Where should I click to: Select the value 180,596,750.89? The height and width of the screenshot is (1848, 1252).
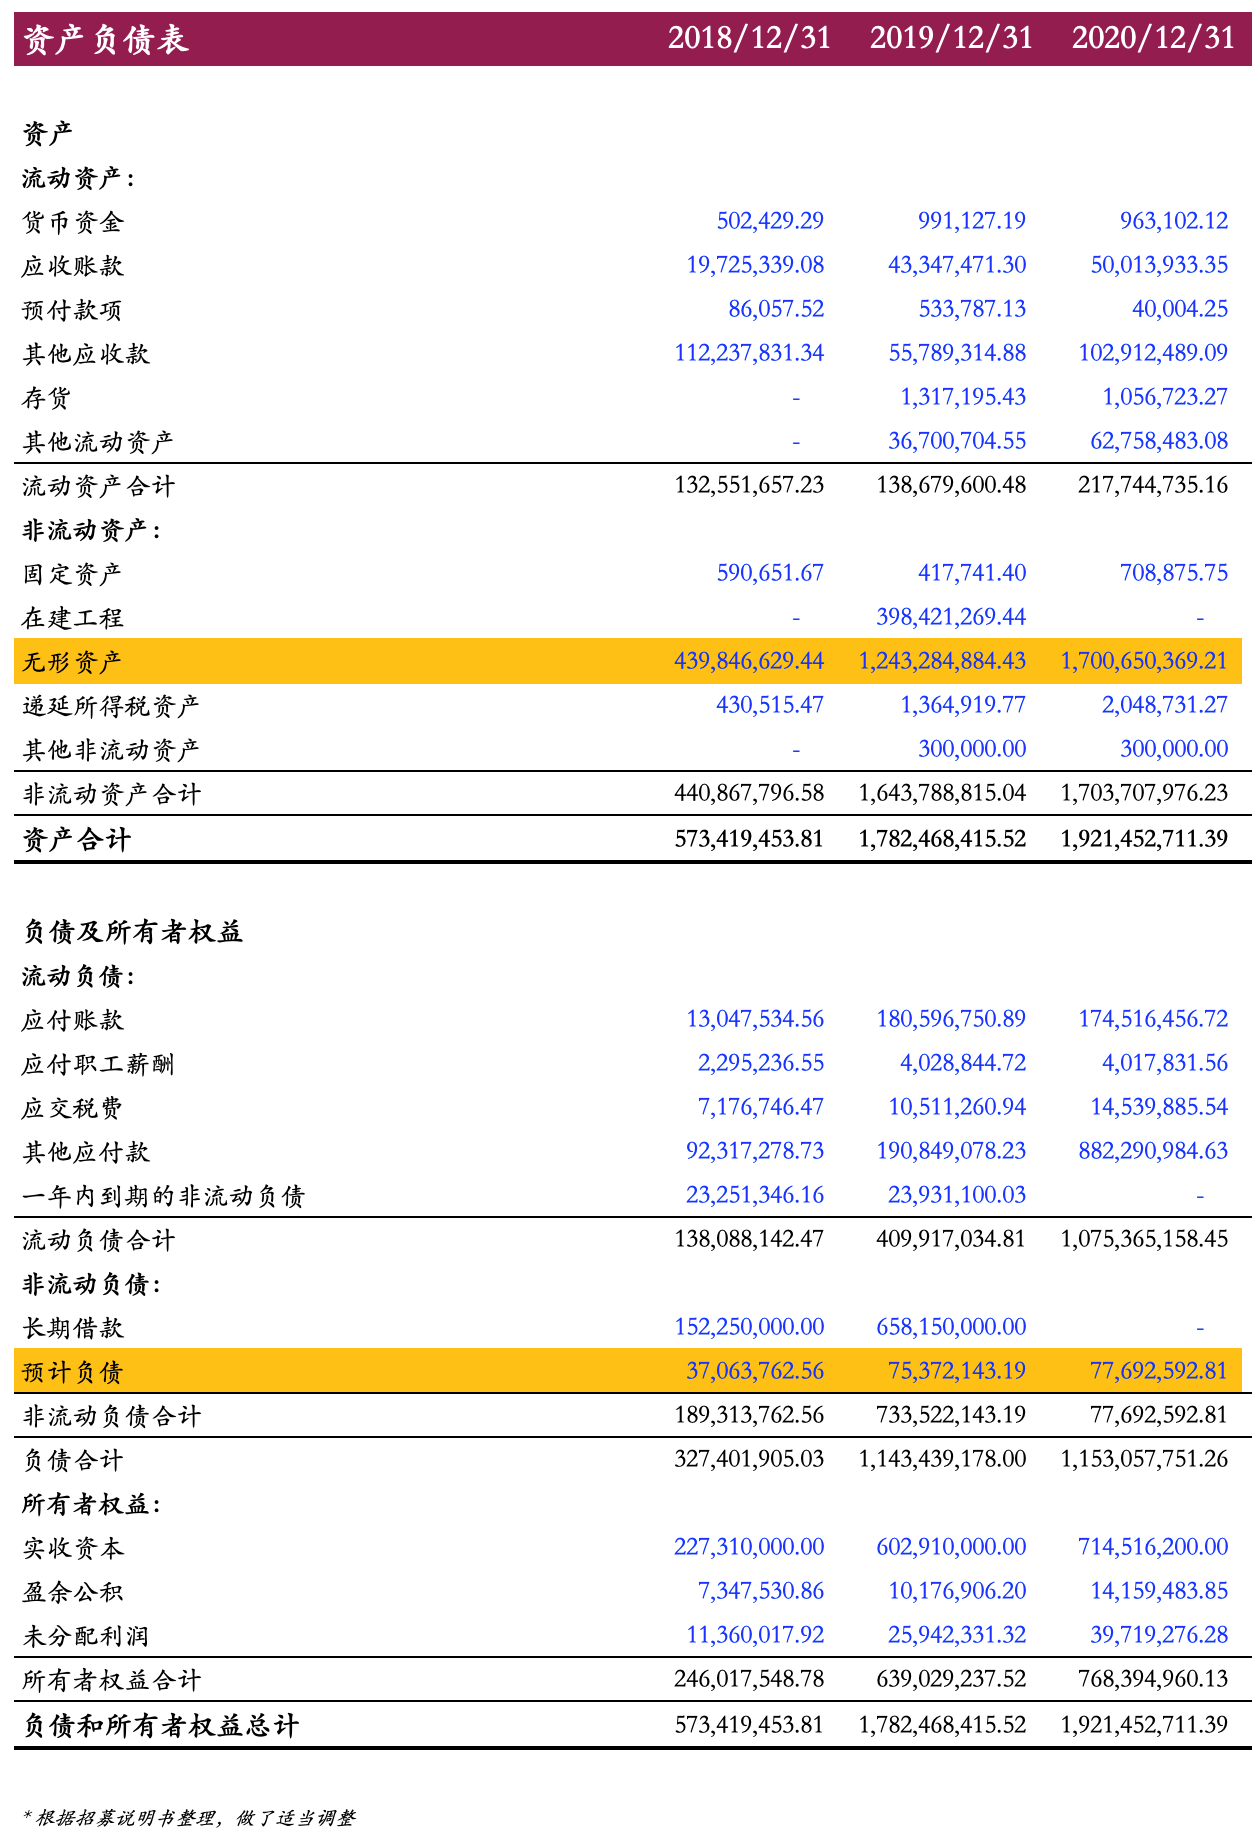point(951,1019)
